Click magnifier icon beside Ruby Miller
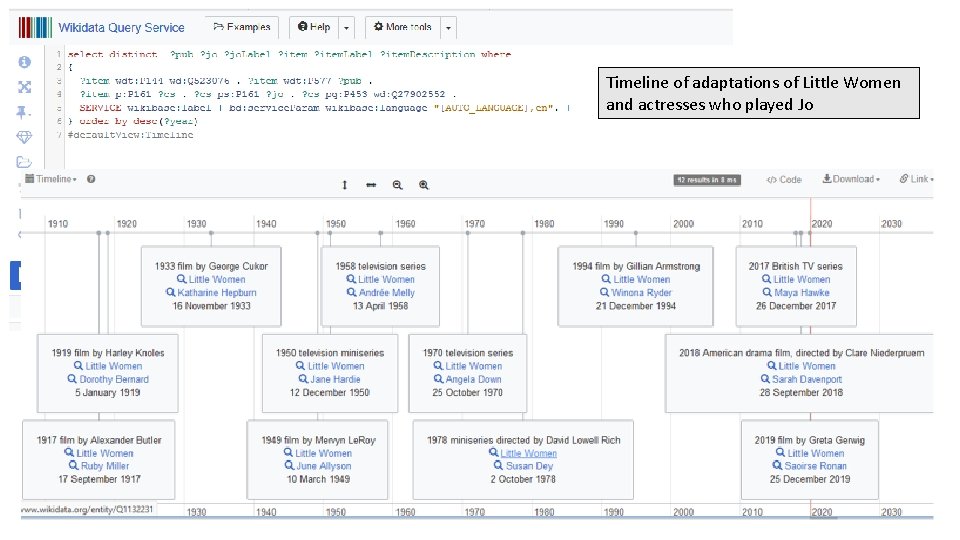The width and height of the screenshot is (960, 540). [x=74, y=466]
